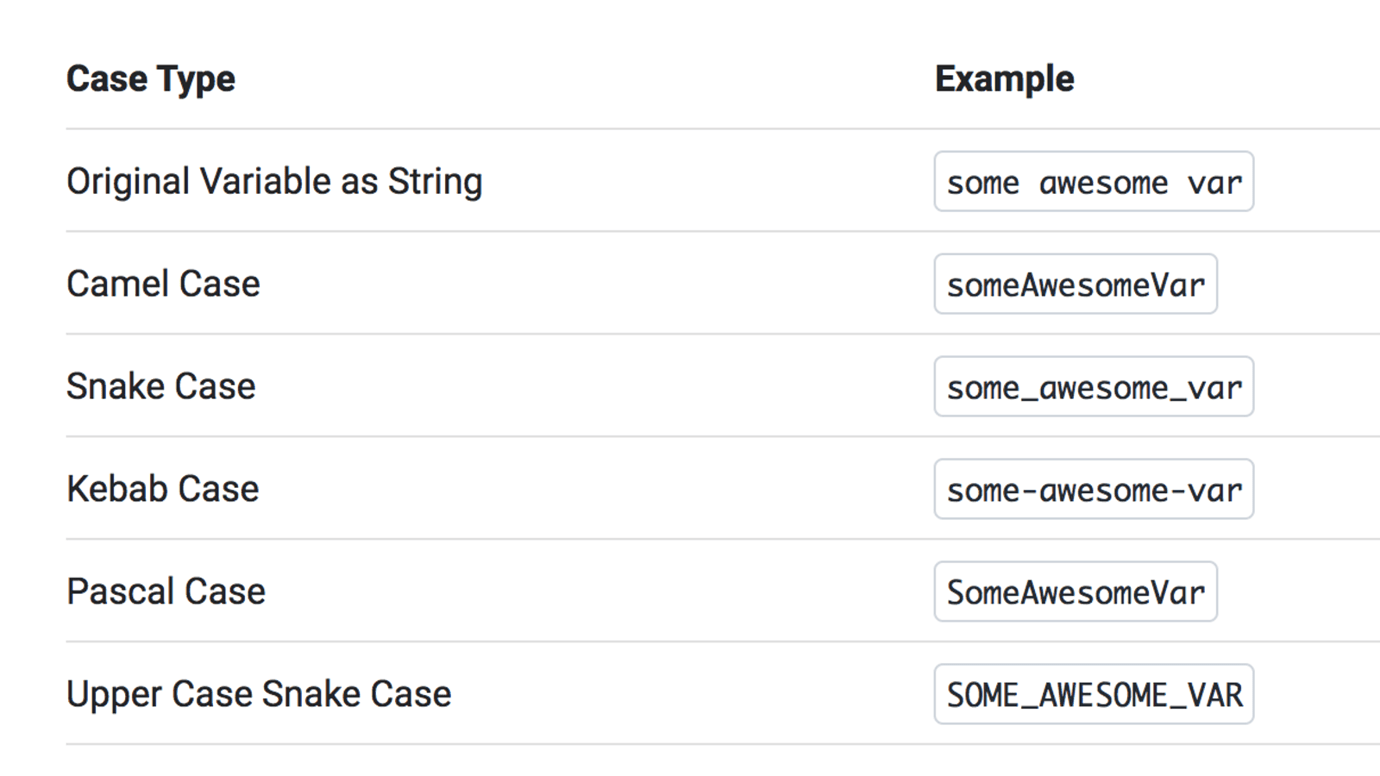The height and width of the screenshot is (776, 1380).
Task: Click the word 'String' in first row
Action: click(x=434, y=182)
